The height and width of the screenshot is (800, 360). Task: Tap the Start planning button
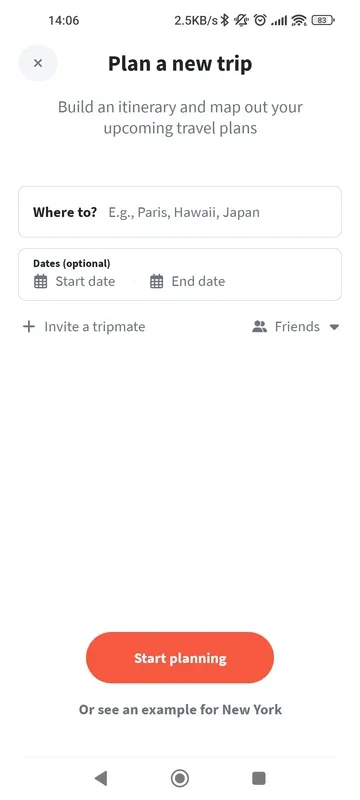pyautogui.click(x=180, y=658)
